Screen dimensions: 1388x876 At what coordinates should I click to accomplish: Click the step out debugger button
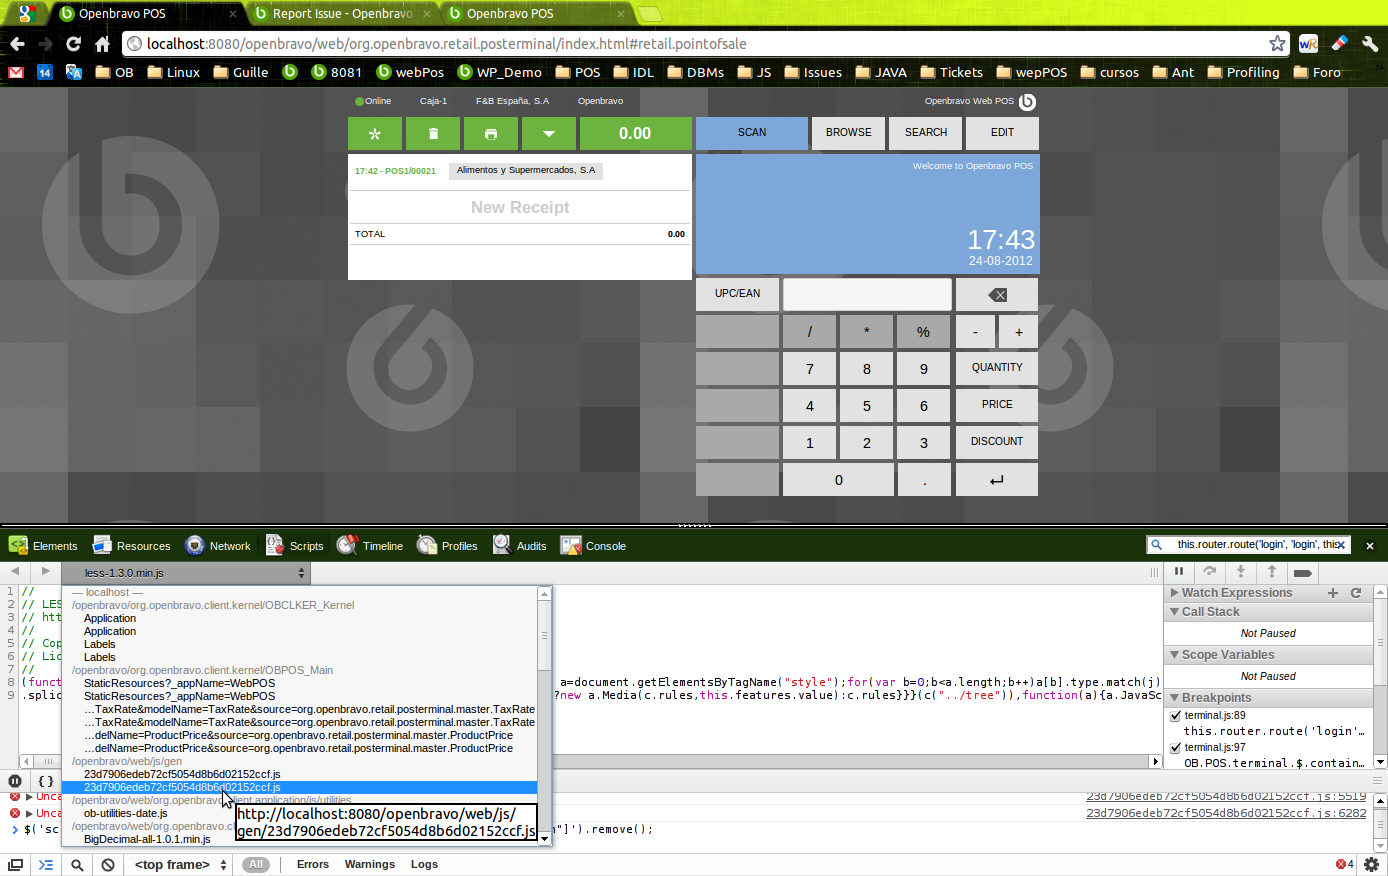point(1272,572)
